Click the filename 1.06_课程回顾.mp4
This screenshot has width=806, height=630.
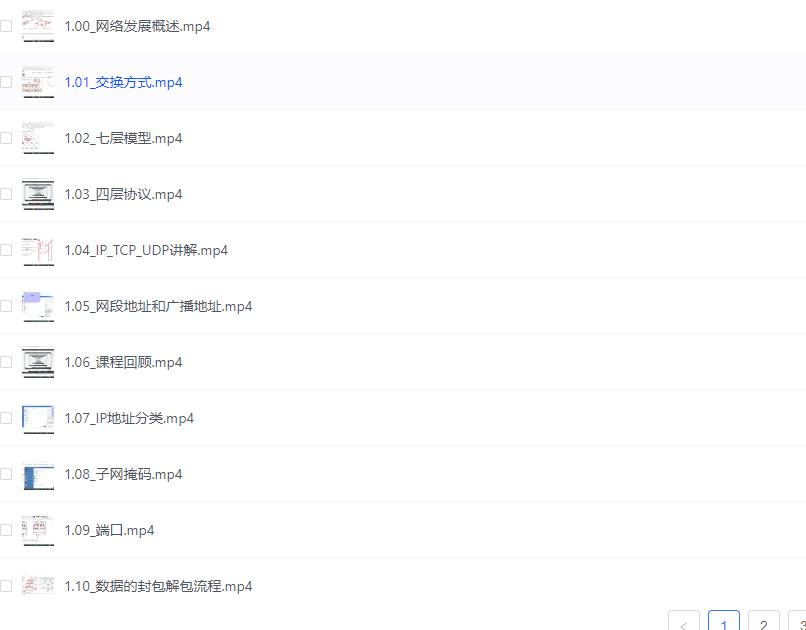[124, 362]
